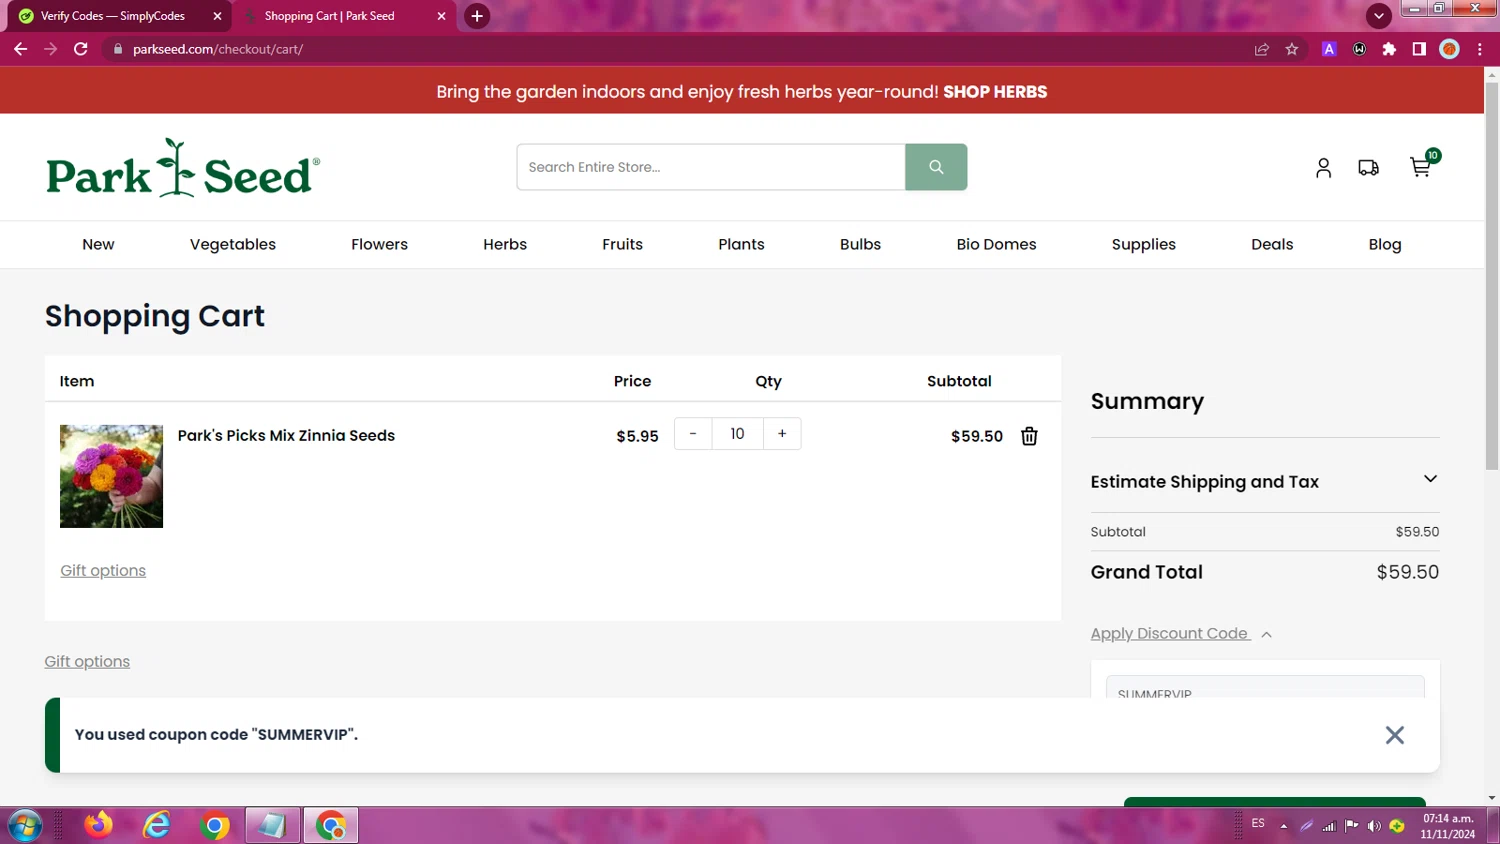Open the New menu category

tap(98, 245)
